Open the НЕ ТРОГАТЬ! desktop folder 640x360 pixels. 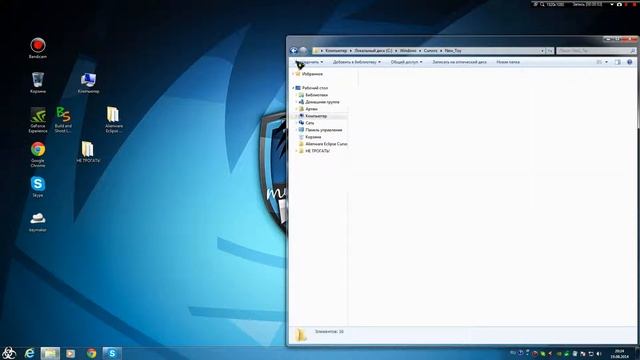click(x=88, y=152)
